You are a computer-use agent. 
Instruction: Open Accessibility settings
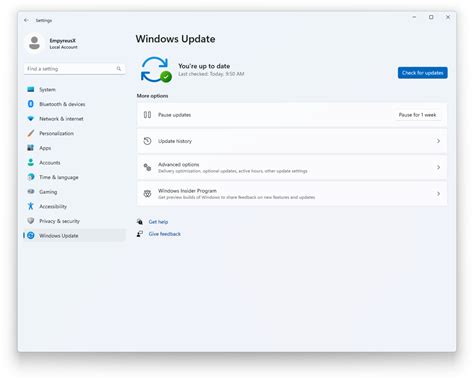(x=75, y=207)
